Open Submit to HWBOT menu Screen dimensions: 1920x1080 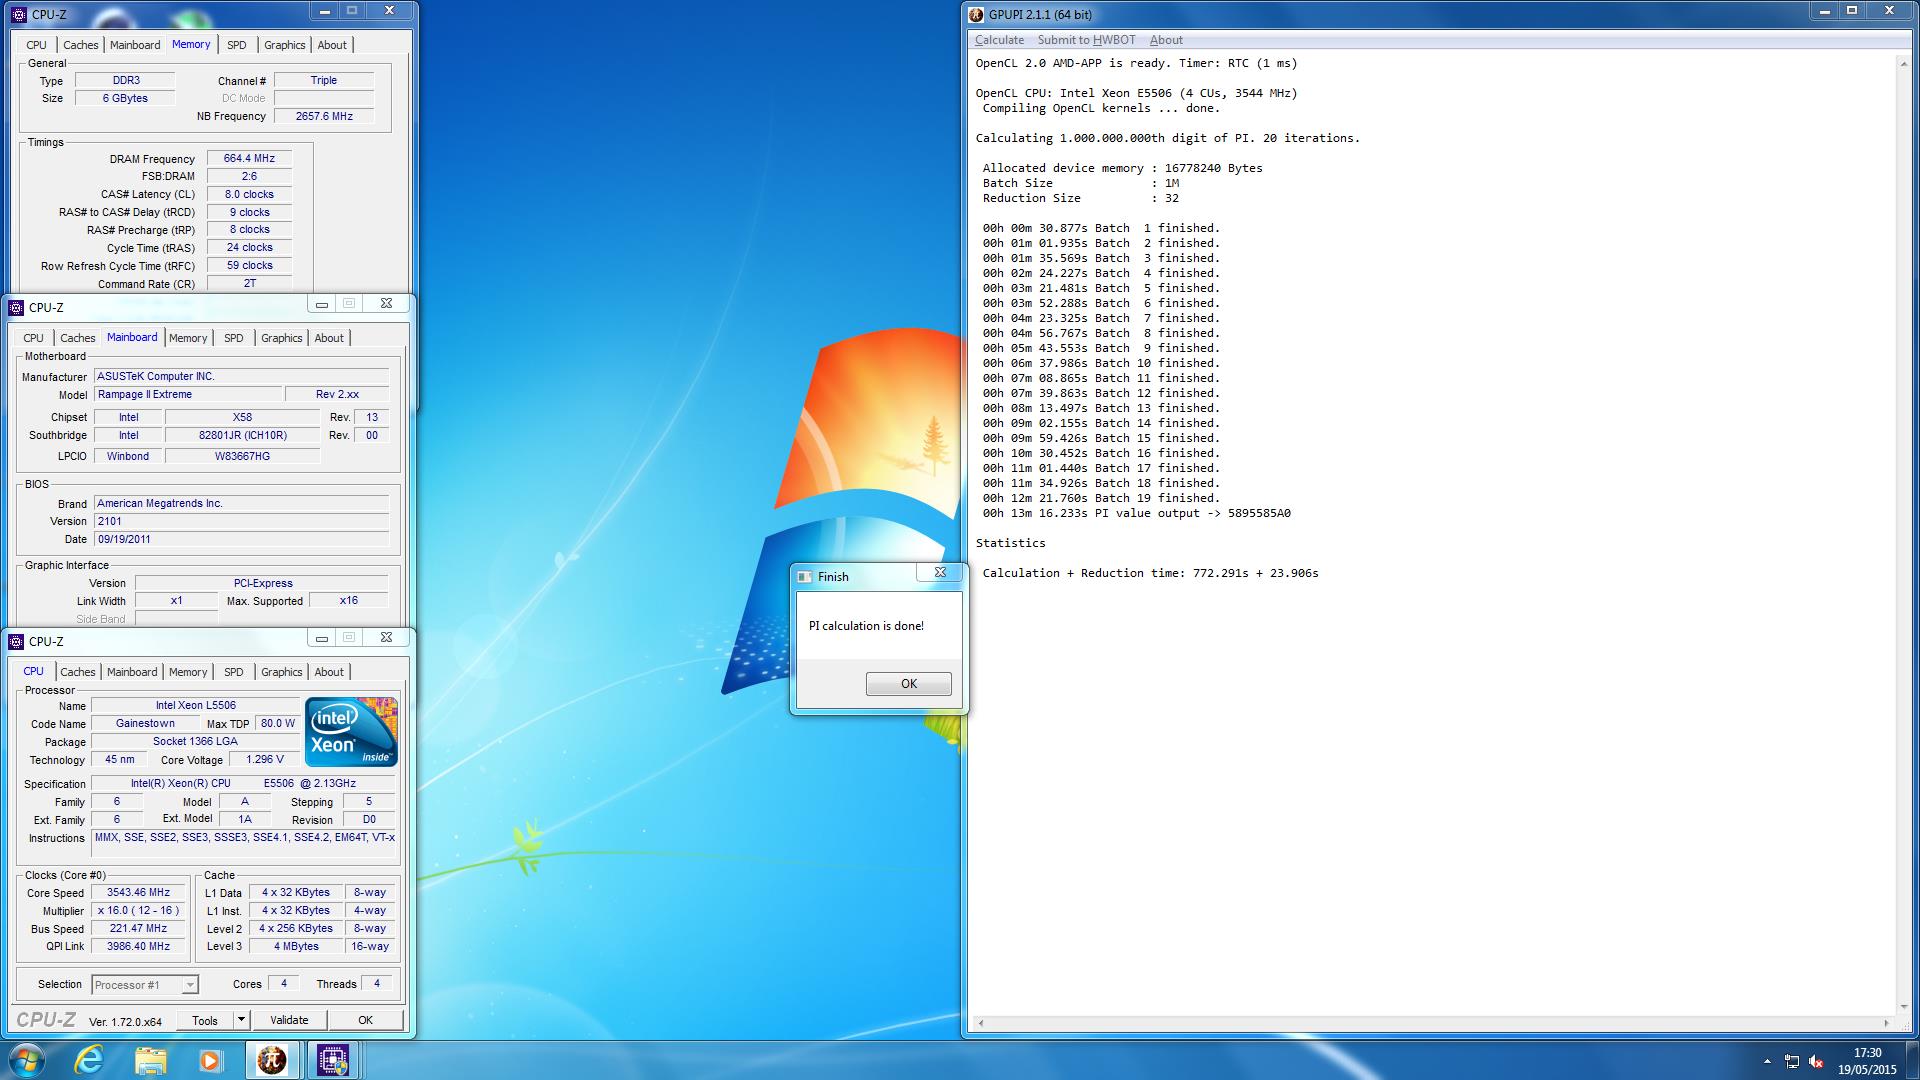point(1086,40)
